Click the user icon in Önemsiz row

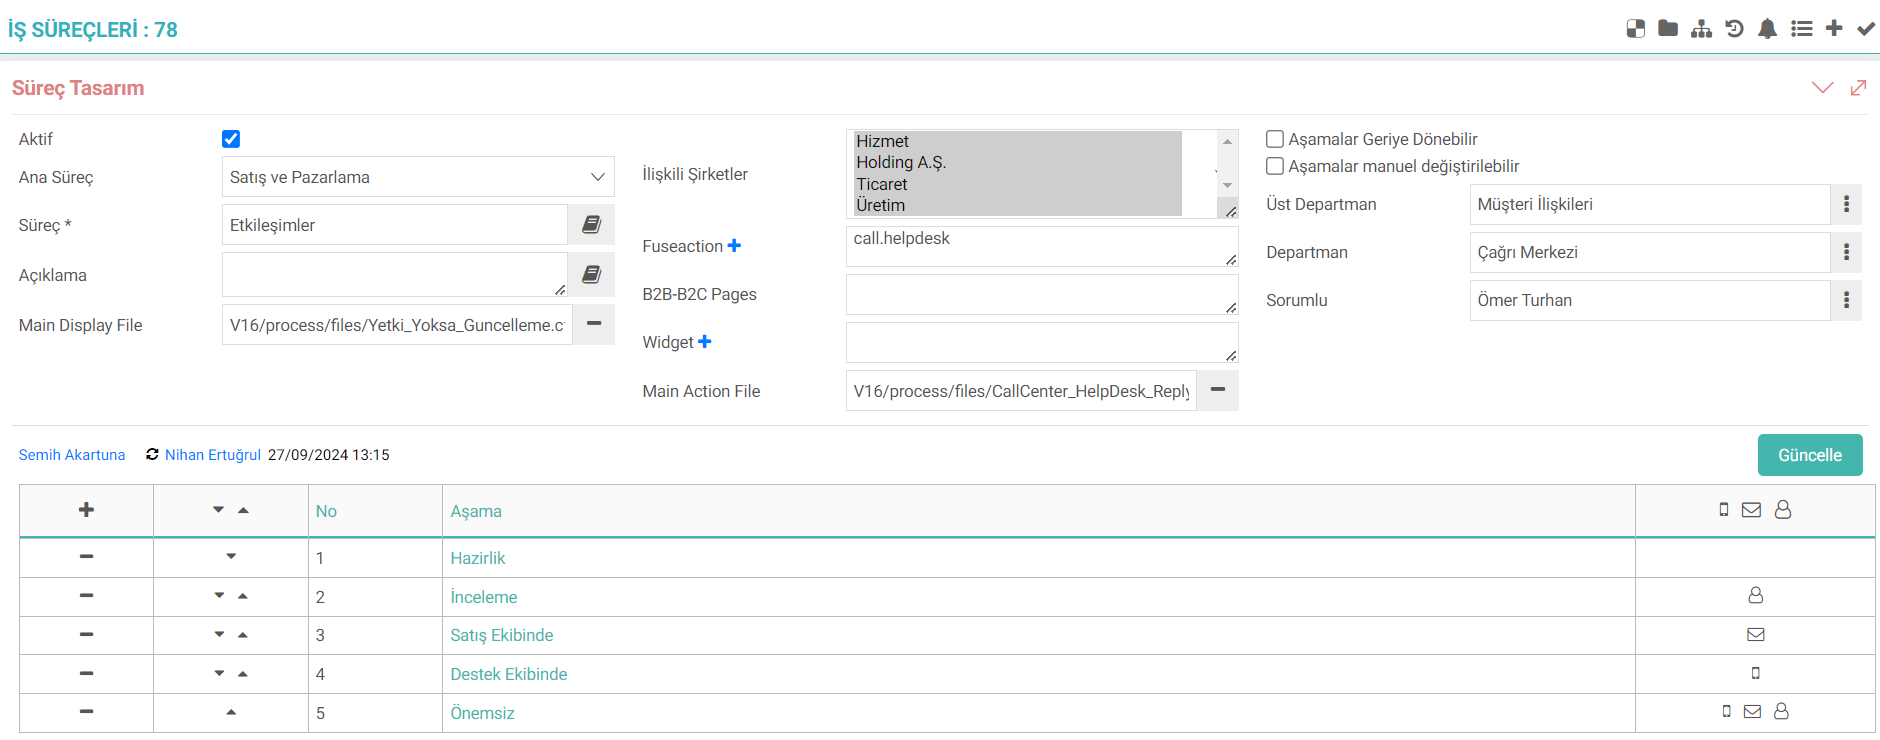coord(1781,711)
